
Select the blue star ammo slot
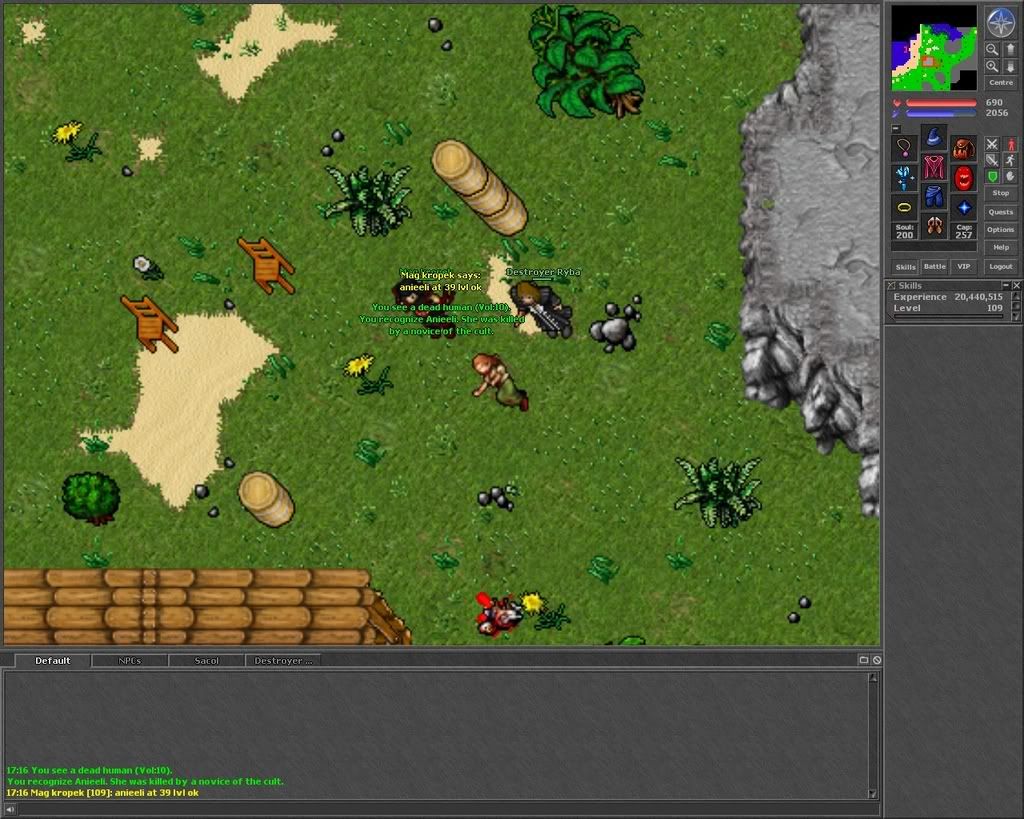click(964, 208)
